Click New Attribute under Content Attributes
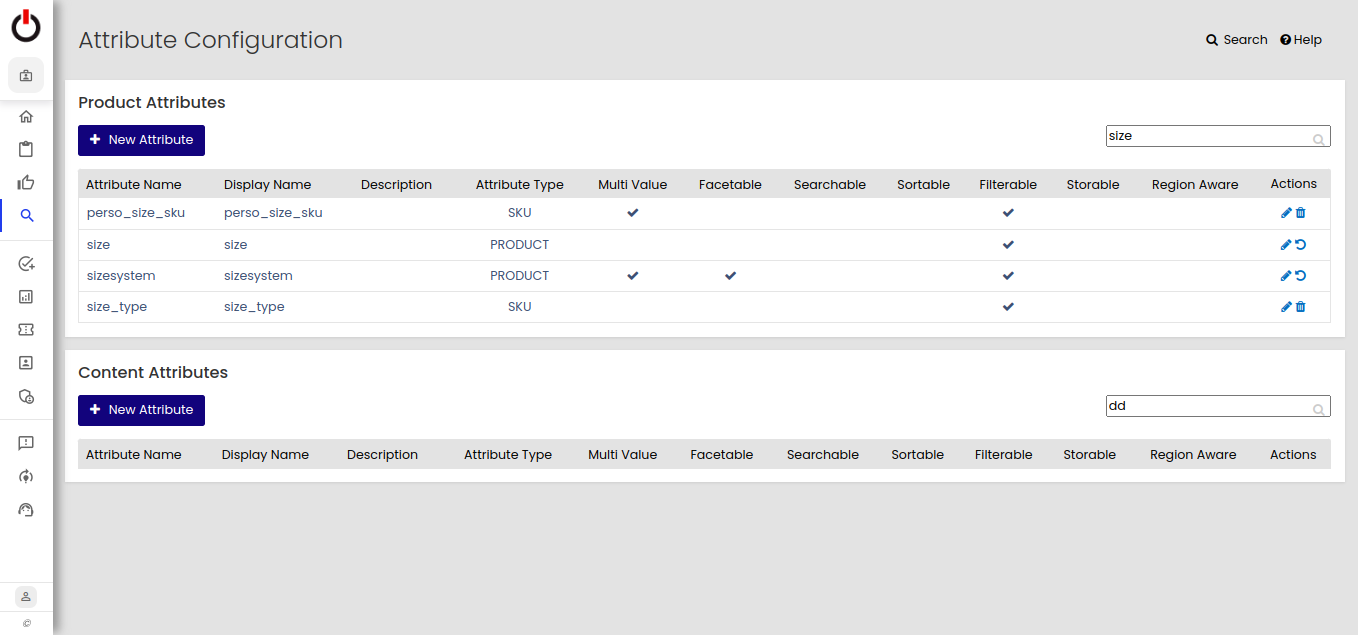The height and width of the screenshot is (635, 1358). [x=141, y=410]
